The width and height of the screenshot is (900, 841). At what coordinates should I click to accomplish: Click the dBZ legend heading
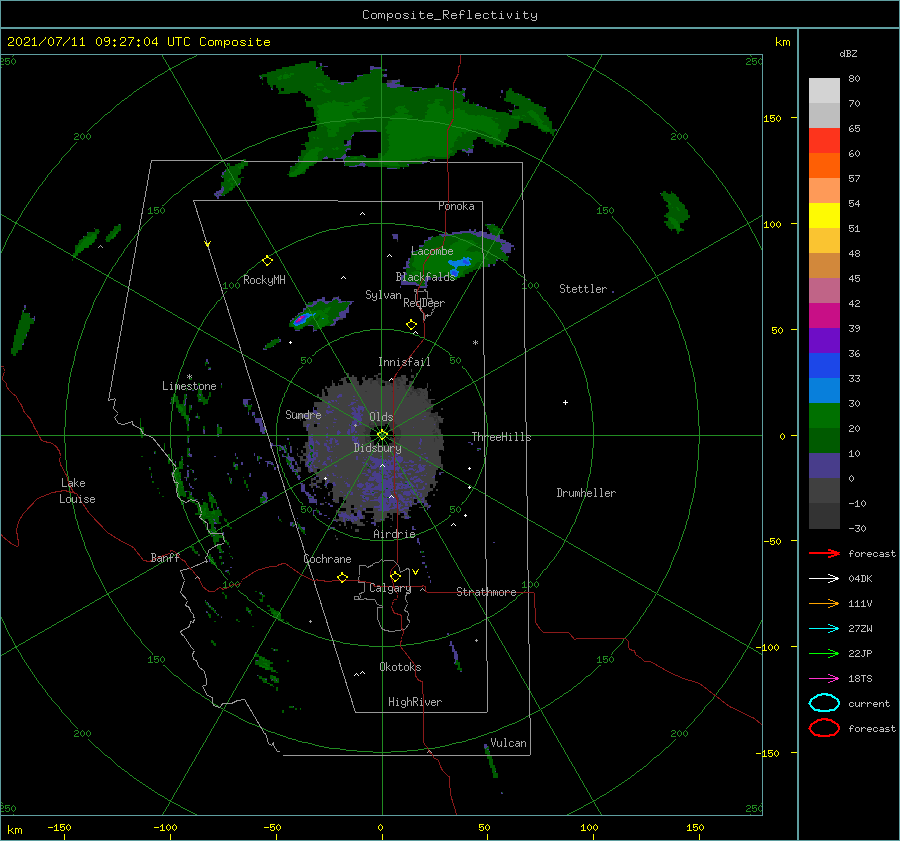click(x=848, y=53)
